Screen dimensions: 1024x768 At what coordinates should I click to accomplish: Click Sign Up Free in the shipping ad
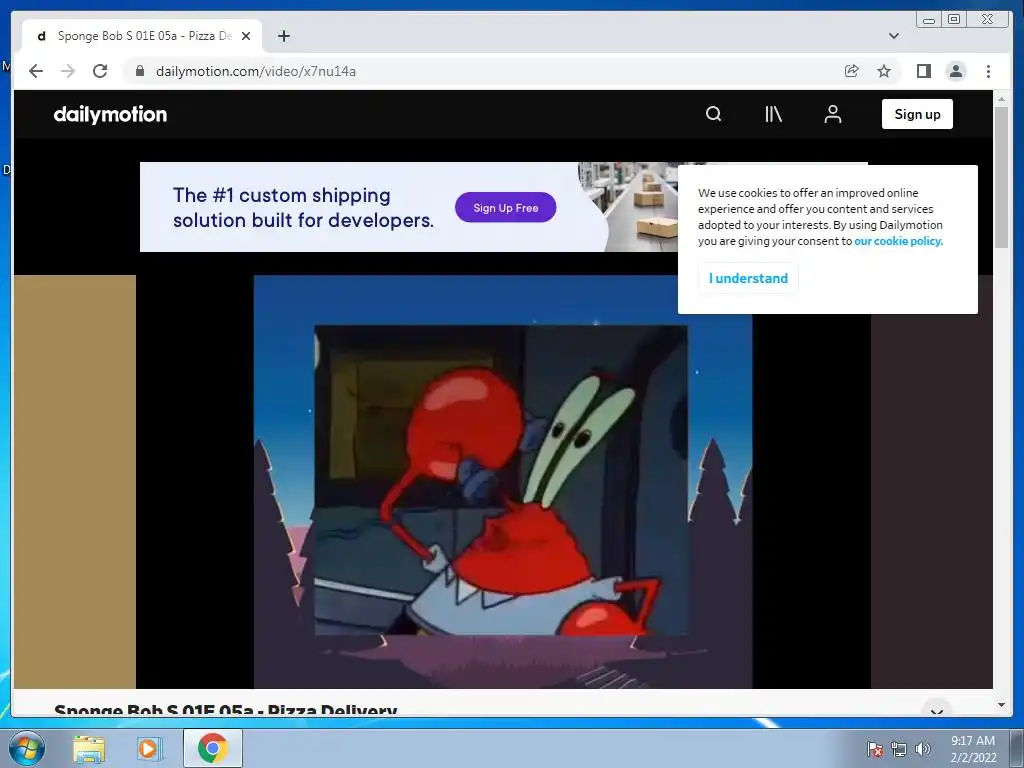pos(505,208)
